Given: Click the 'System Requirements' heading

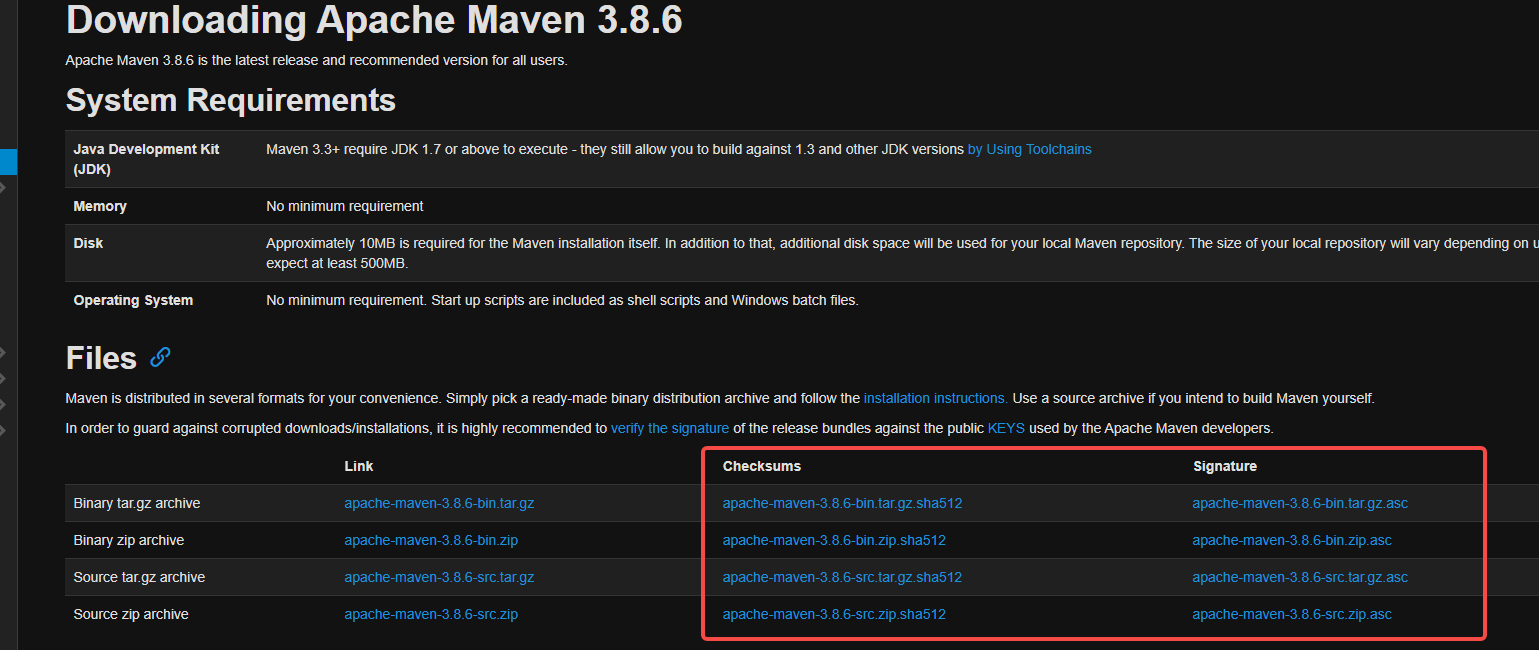Looking at the screenshot, I should 231,100.
